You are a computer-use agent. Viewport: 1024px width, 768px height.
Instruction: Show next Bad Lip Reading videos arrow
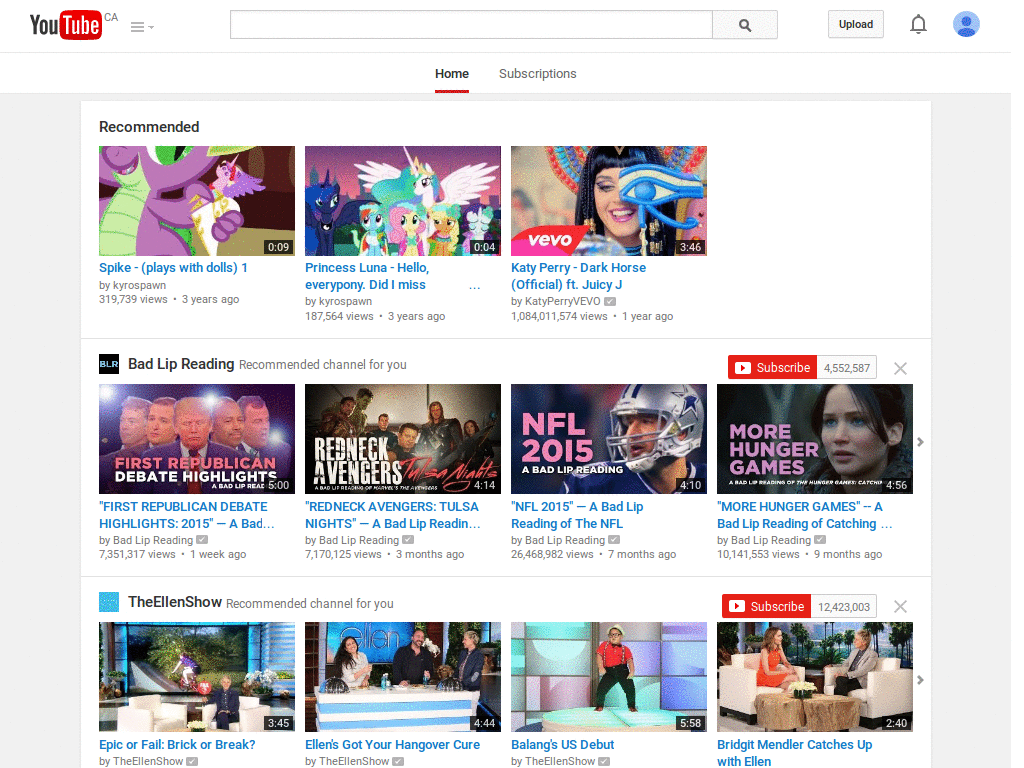(x=920, y=442)
